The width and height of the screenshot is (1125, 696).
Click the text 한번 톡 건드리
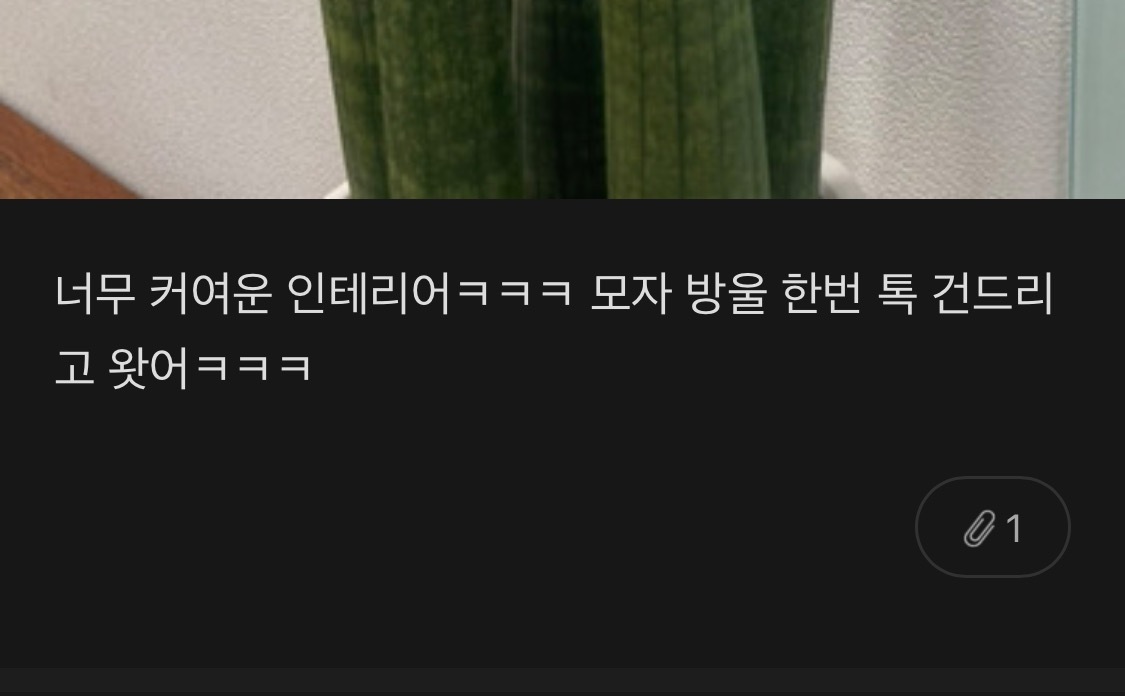[918, 293]
